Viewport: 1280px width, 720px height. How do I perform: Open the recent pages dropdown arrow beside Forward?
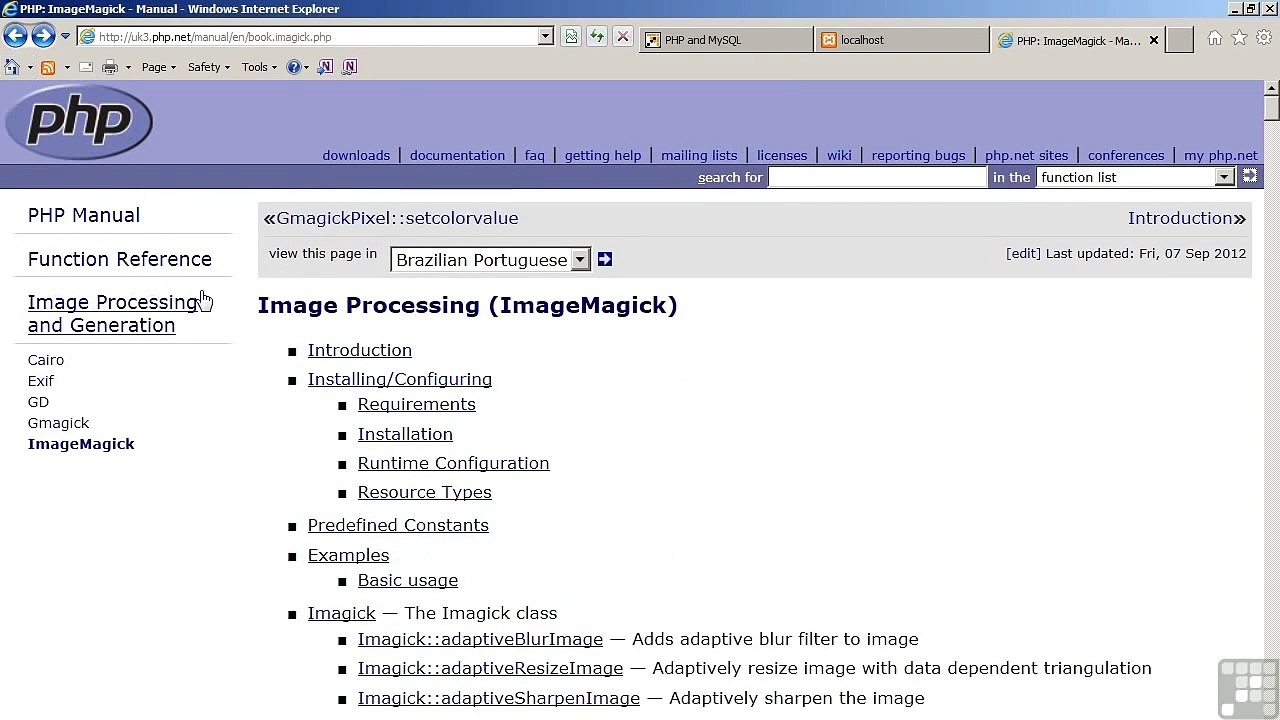click(65, 37)
